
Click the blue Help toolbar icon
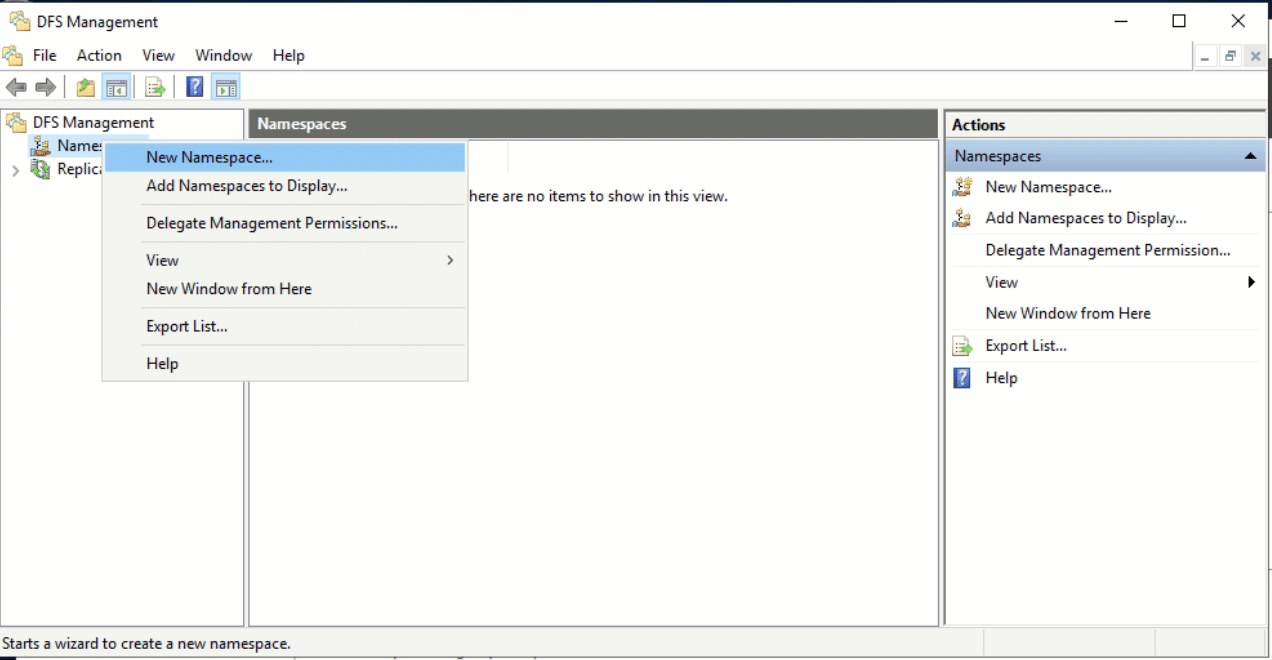click(x=196, y=88)
